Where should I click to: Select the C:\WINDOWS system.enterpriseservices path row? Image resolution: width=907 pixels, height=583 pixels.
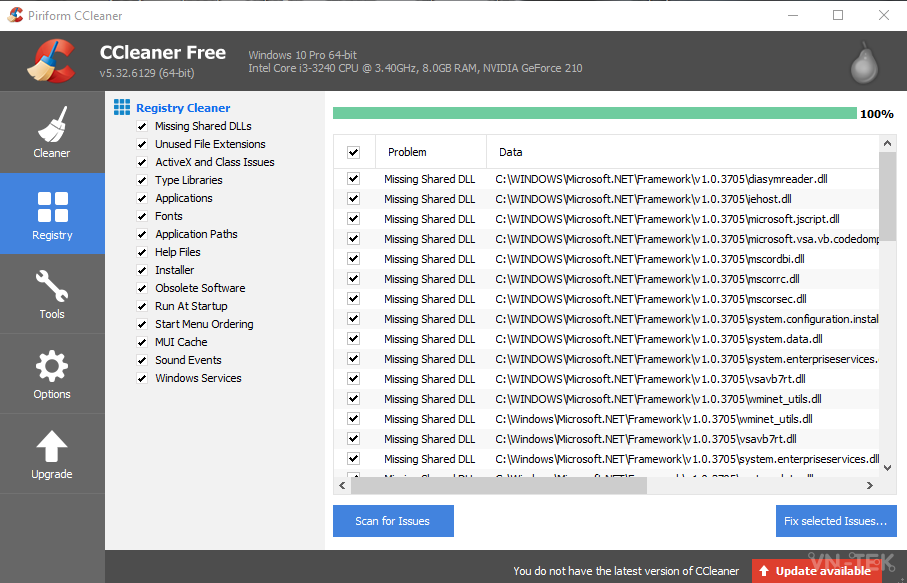click(606, 359)
